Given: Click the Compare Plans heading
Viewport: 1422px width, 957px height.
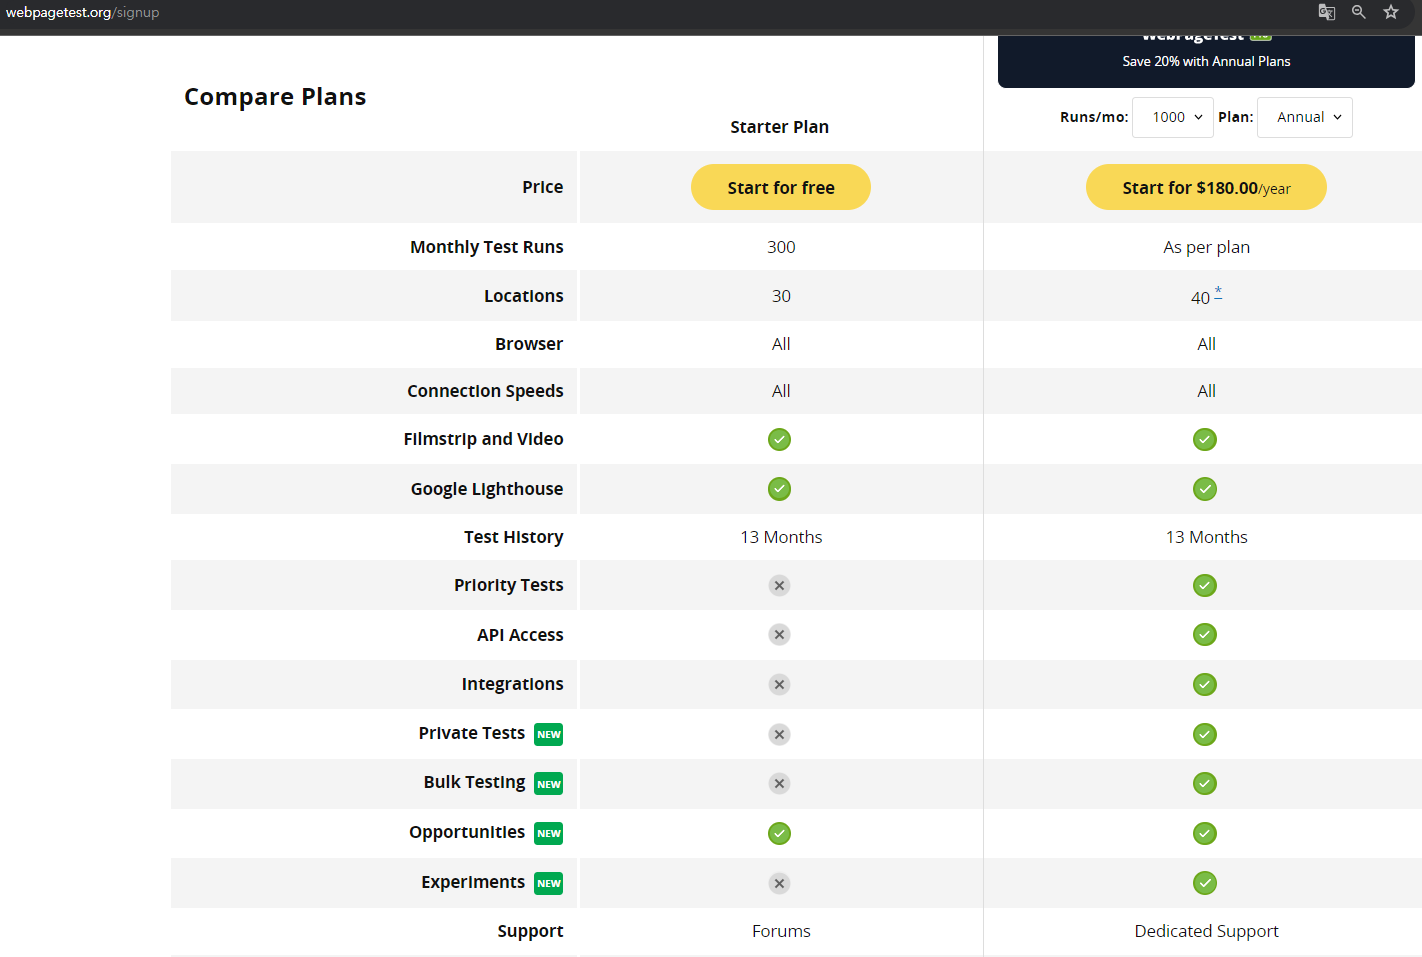Looking at the screenshot, I should (275, 96).
